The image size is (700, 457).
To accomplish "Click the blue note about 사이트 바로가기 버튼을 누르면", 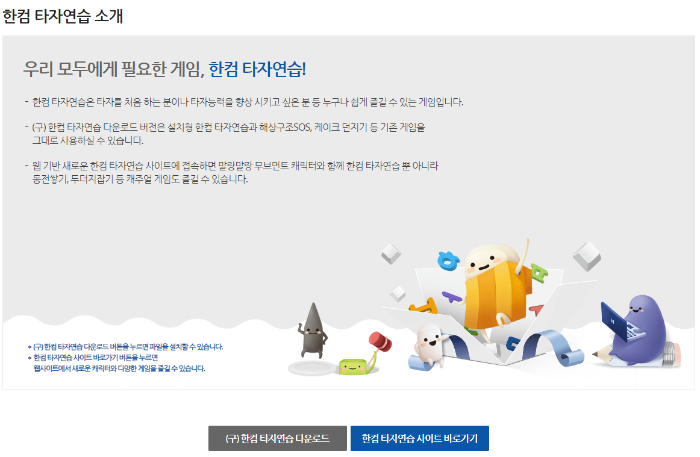I will (117, 363).
